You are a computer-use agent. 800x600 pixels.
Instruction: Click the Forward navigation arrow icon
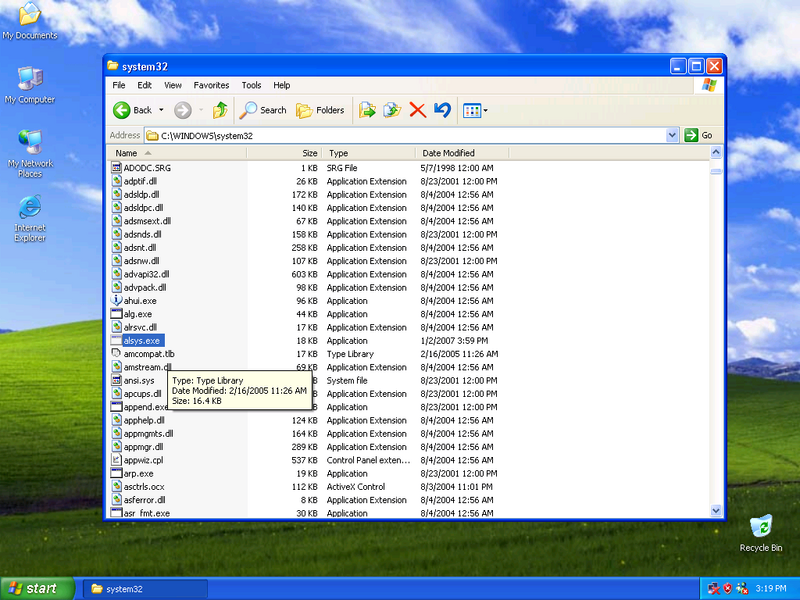click(x=183, y=110)
